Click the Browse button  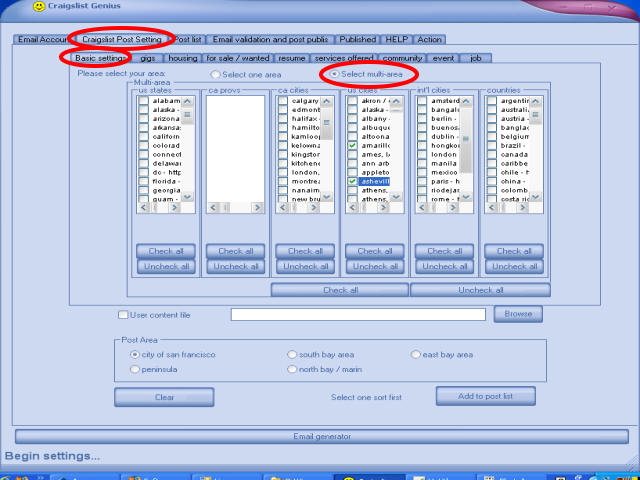(518, 314)
